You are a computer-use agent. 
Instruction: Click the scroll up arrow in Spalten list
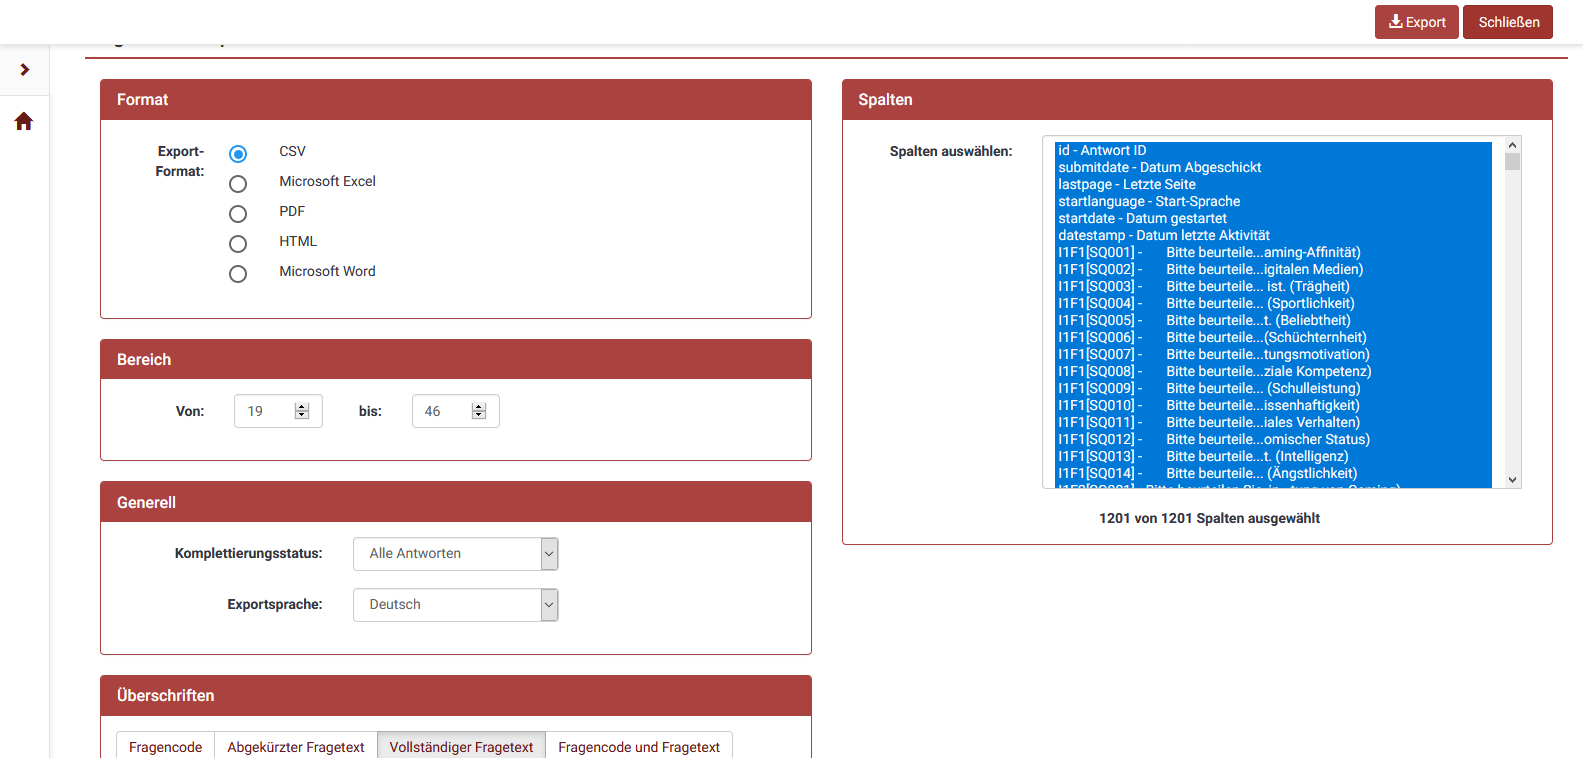pos(1512,146)
